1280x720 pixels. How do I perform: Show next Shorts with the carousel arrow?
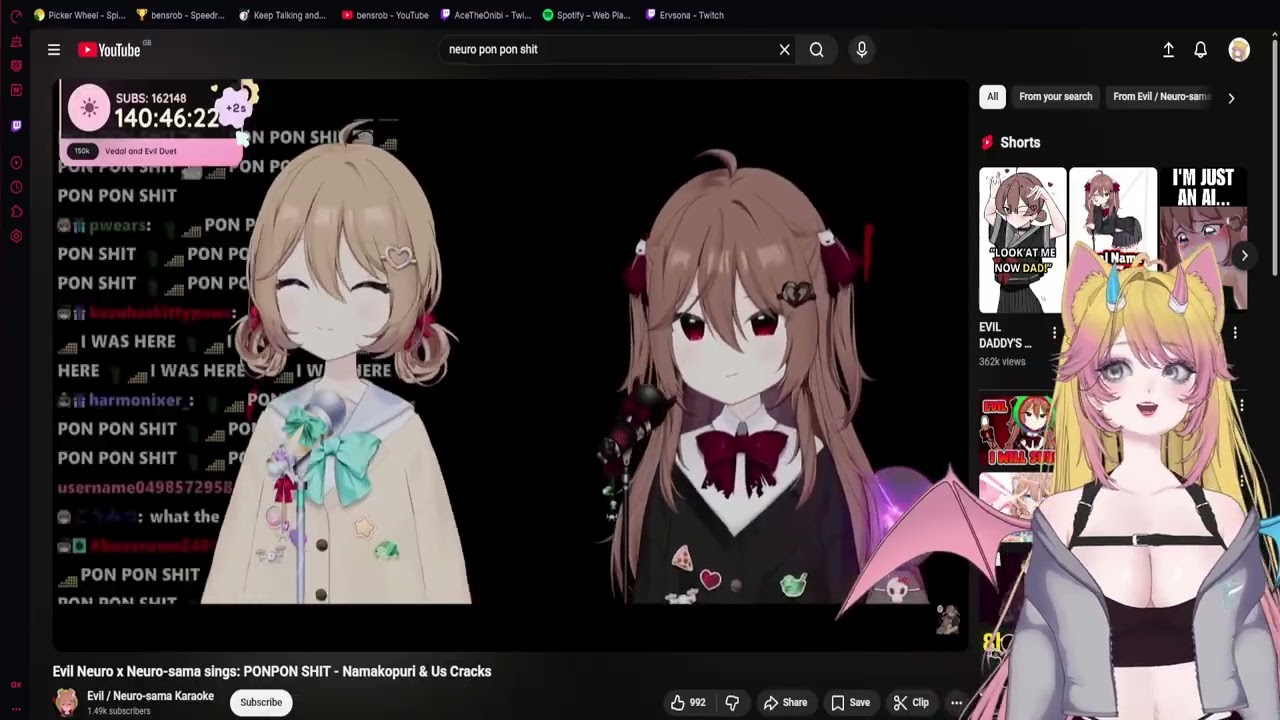point(1244,256)
